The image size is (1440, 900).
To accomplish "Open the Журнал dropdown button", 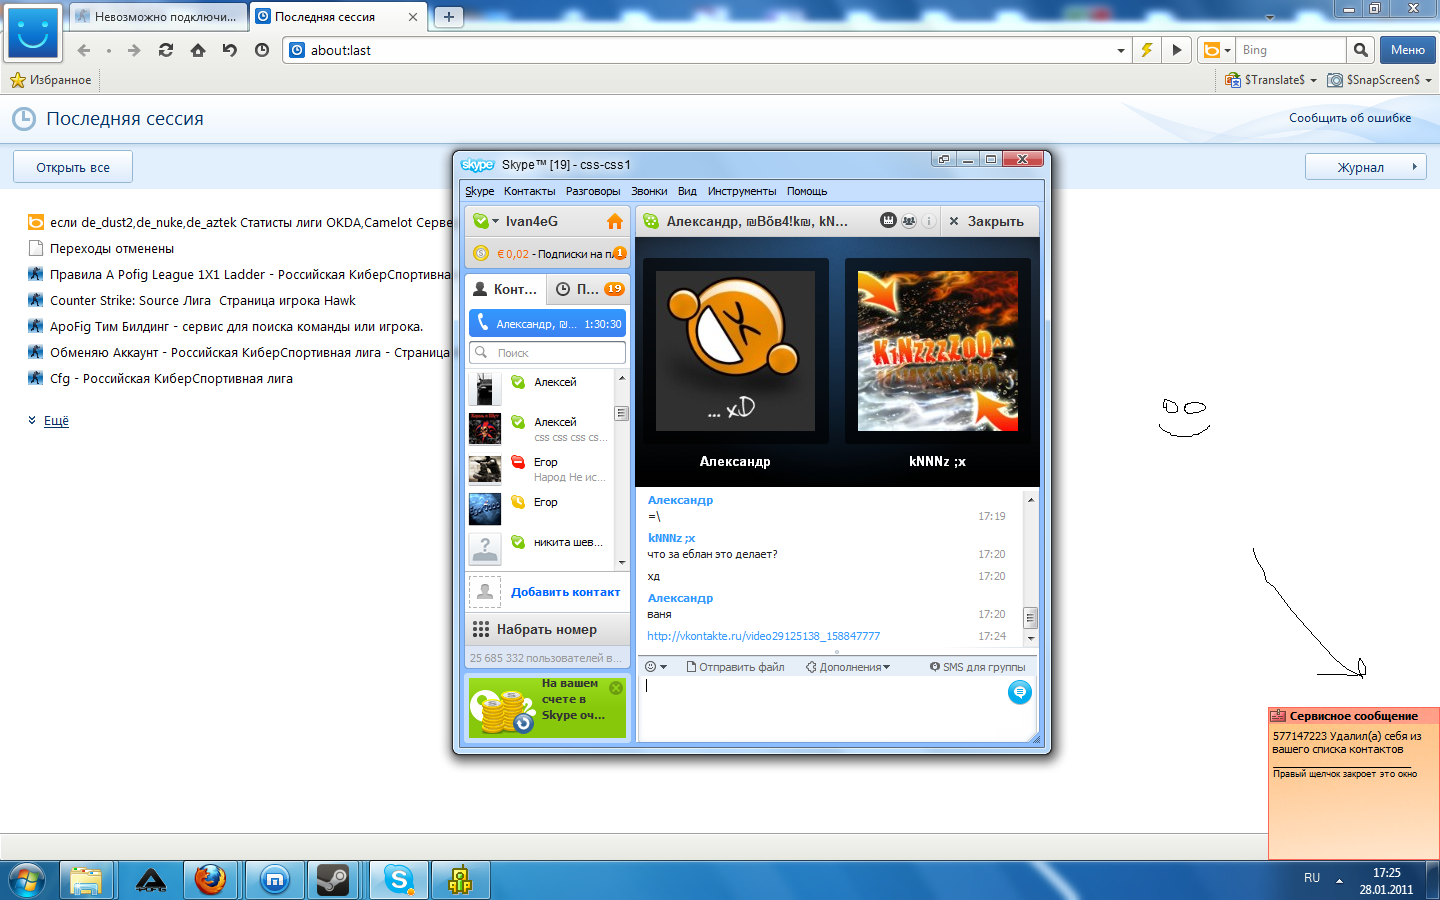I will (1366, 167).
